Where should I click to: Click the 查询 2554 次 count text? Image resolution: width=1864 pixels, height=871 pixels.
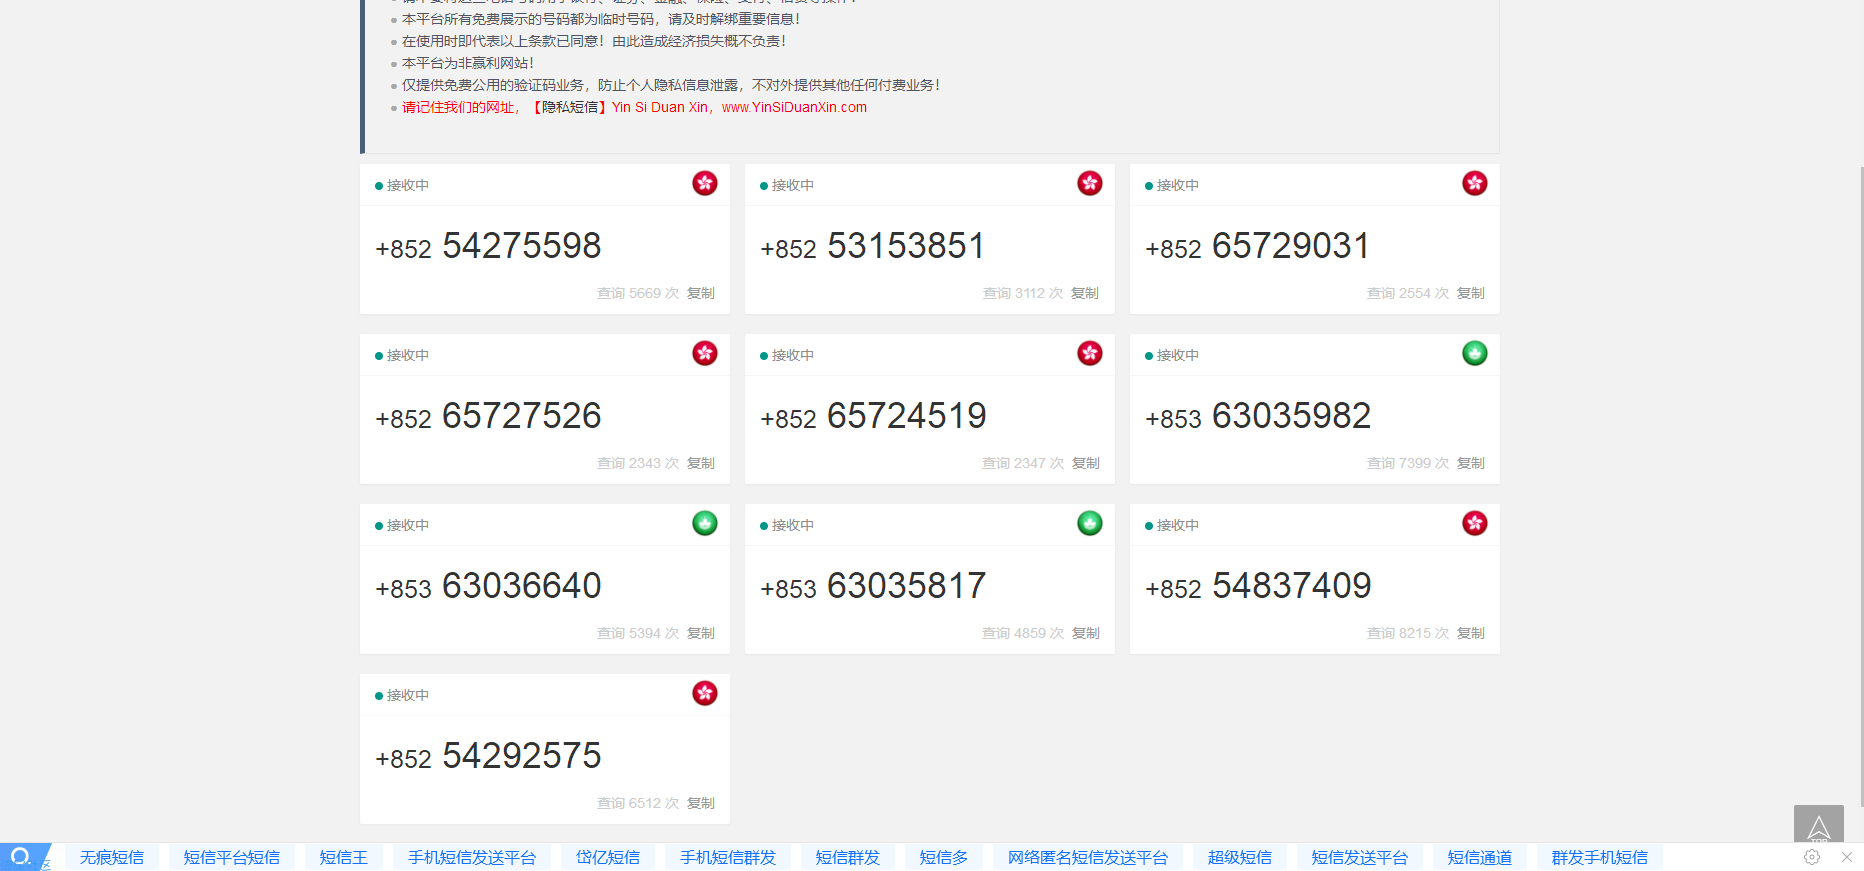(1408, 293)
